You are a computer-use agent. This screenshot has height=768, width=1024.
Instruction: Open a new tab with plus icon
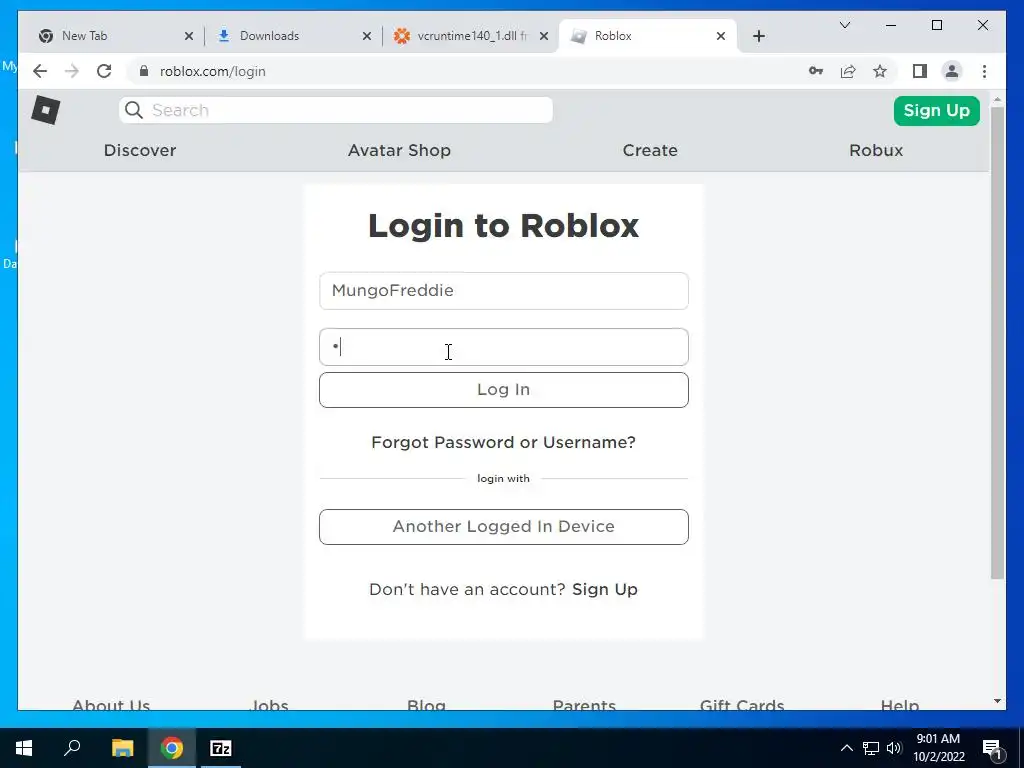pos(759,37)
